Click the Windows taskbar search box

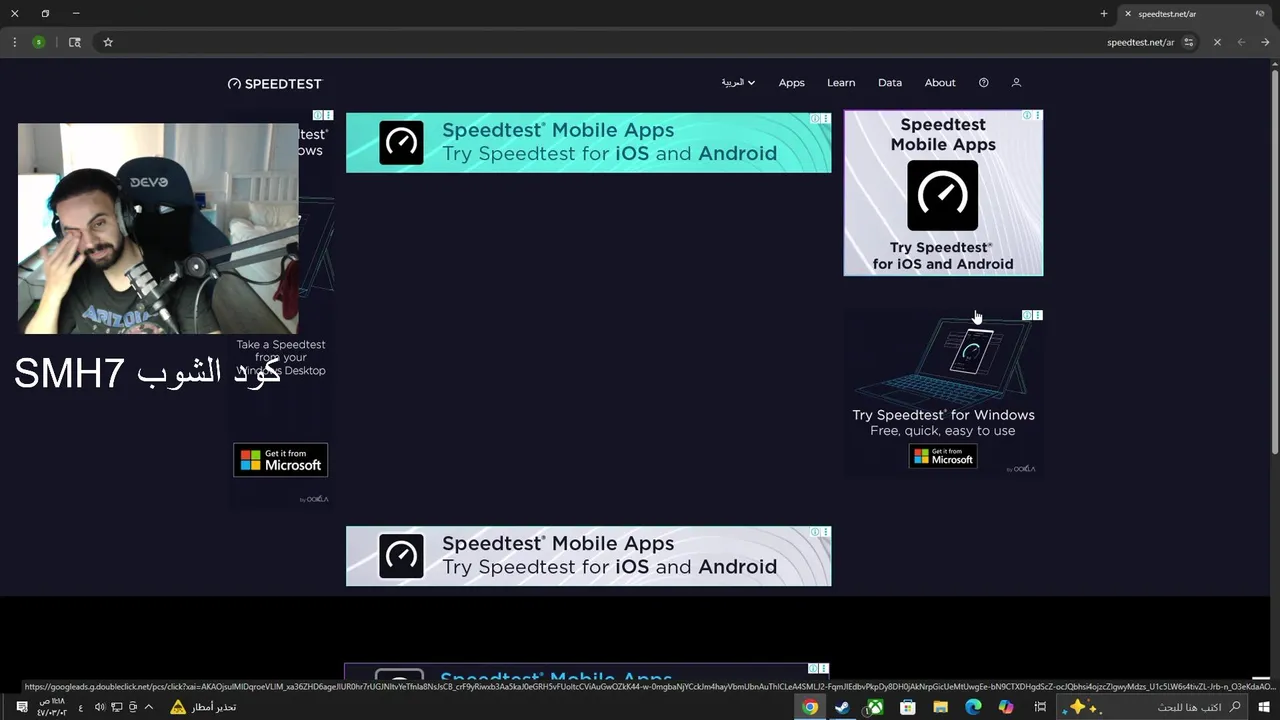coord(1150,707)
